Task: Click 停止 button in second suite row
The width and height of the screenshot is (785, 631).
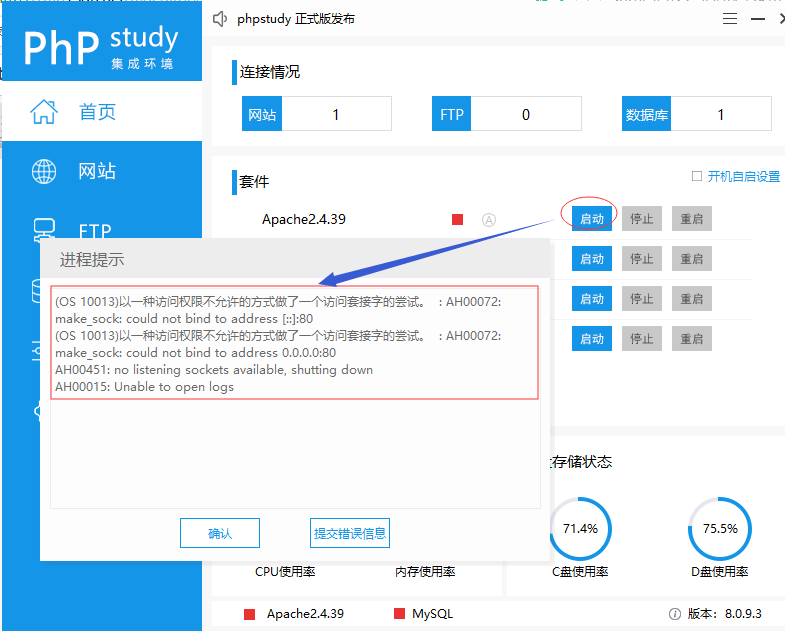Action: tap(642, 259)
